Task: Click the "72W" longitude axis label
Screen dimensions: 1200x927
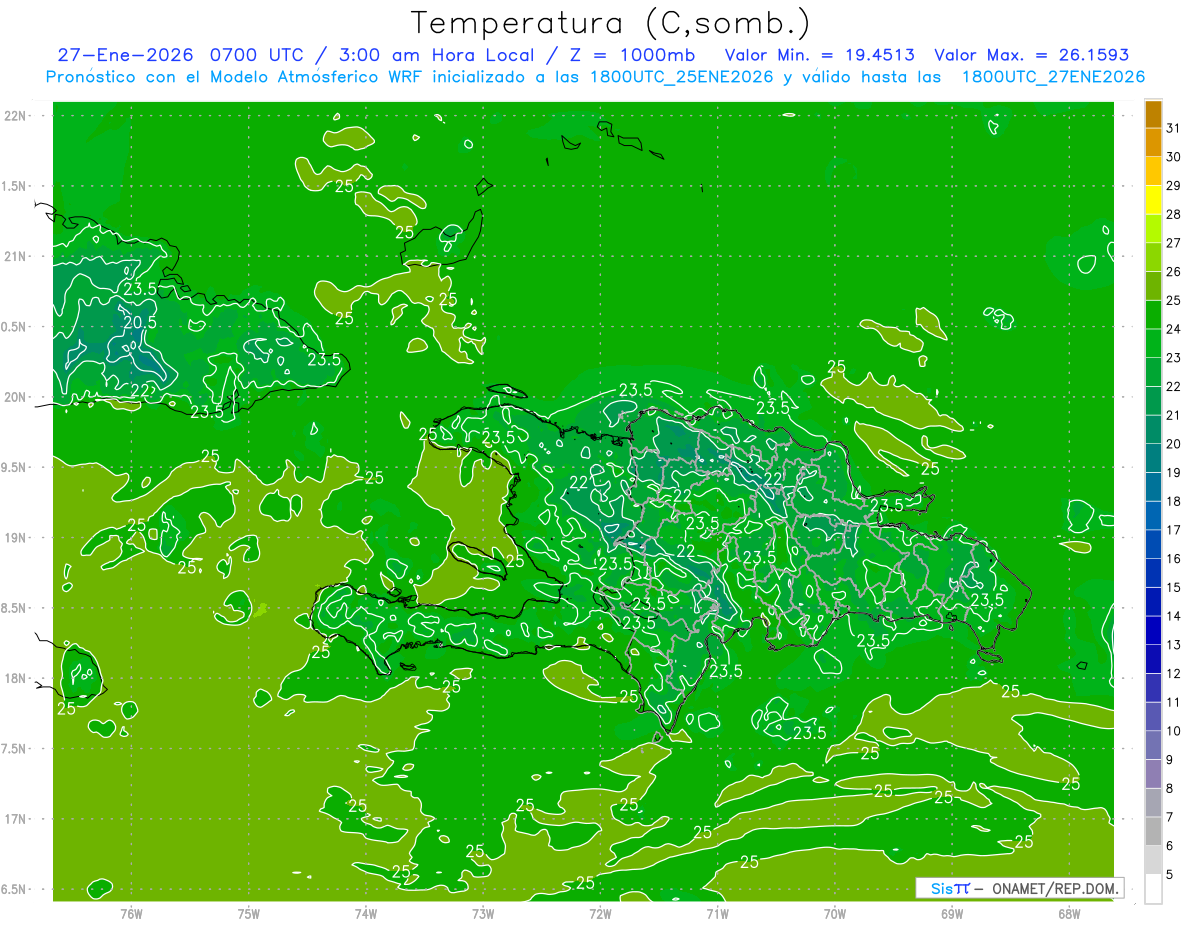Action: [600, 913]
